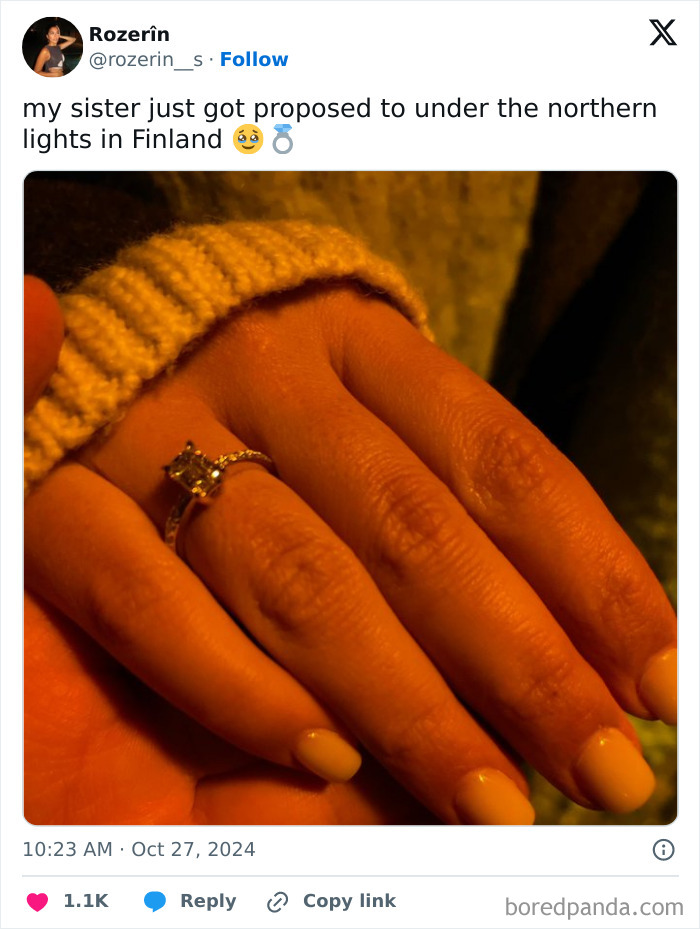Open the 1.1K likes count
700x929 pixels.
(86, 901)
